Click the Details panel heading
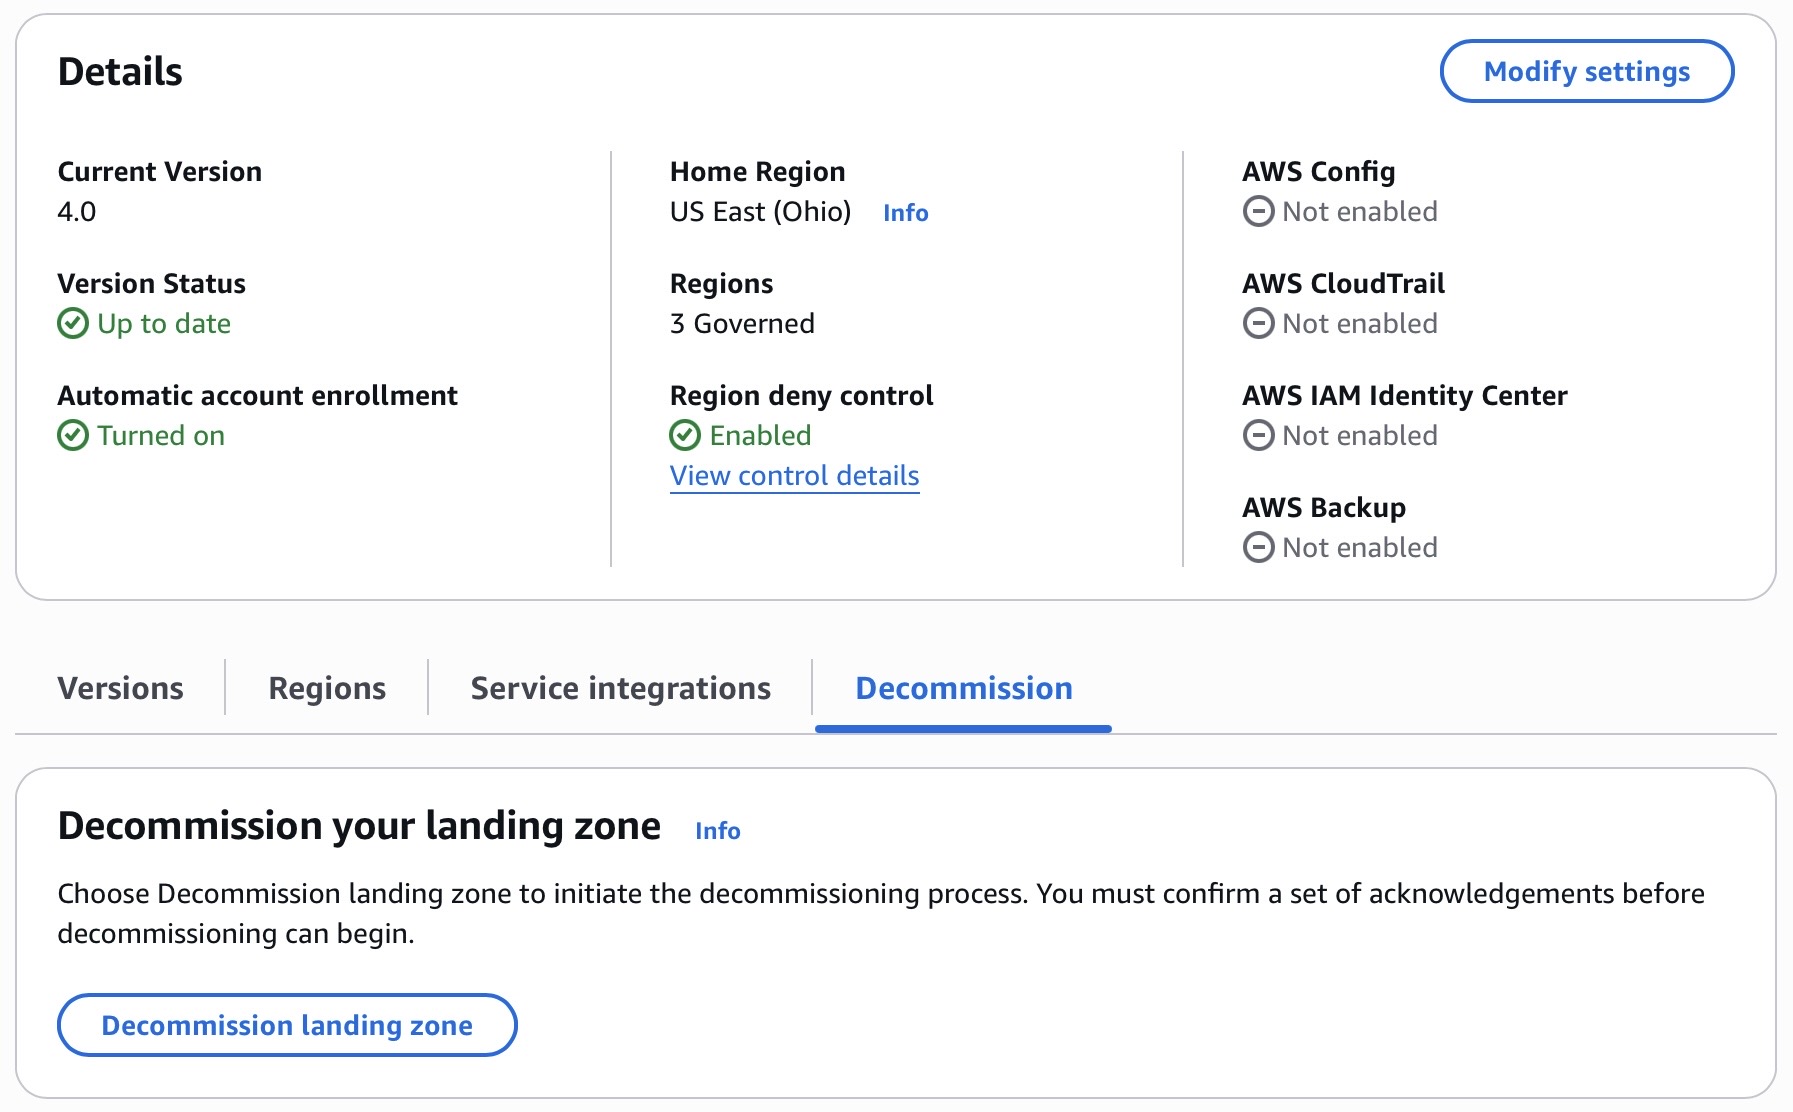The height and width of the screenshot is (1112, 1793). (120, 72)
